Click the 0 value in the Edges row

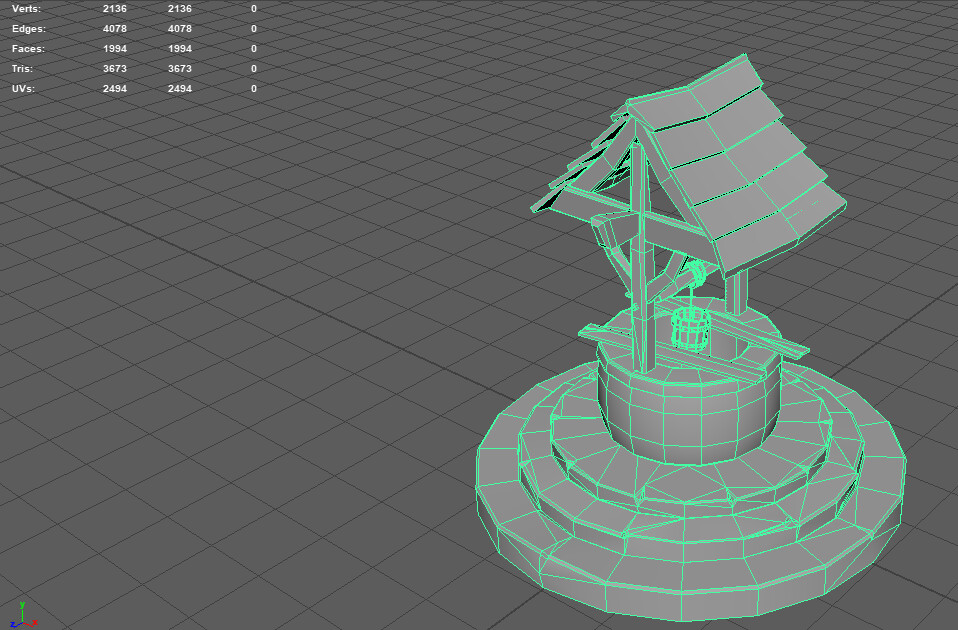pyautogui.click(x=254, y=29)
